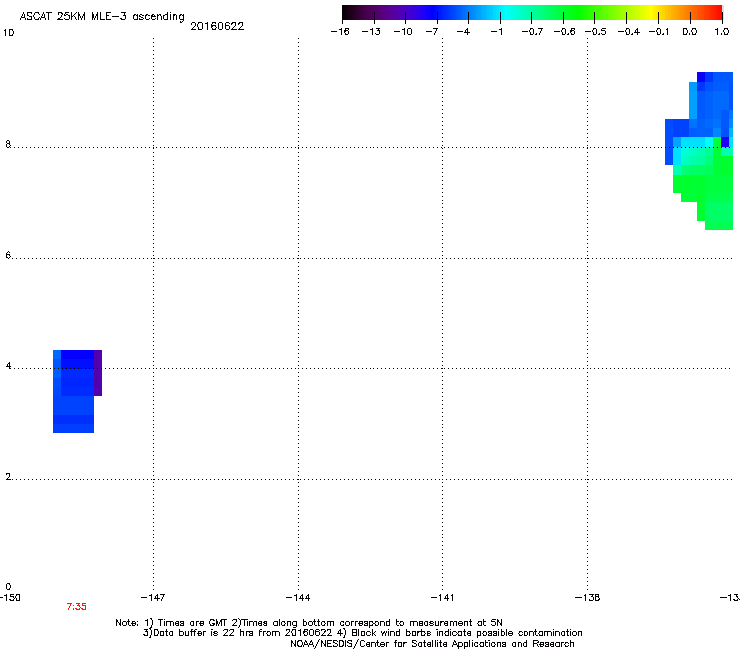
Task: Click the longitude axis label -147
Action: pos(153,598)
